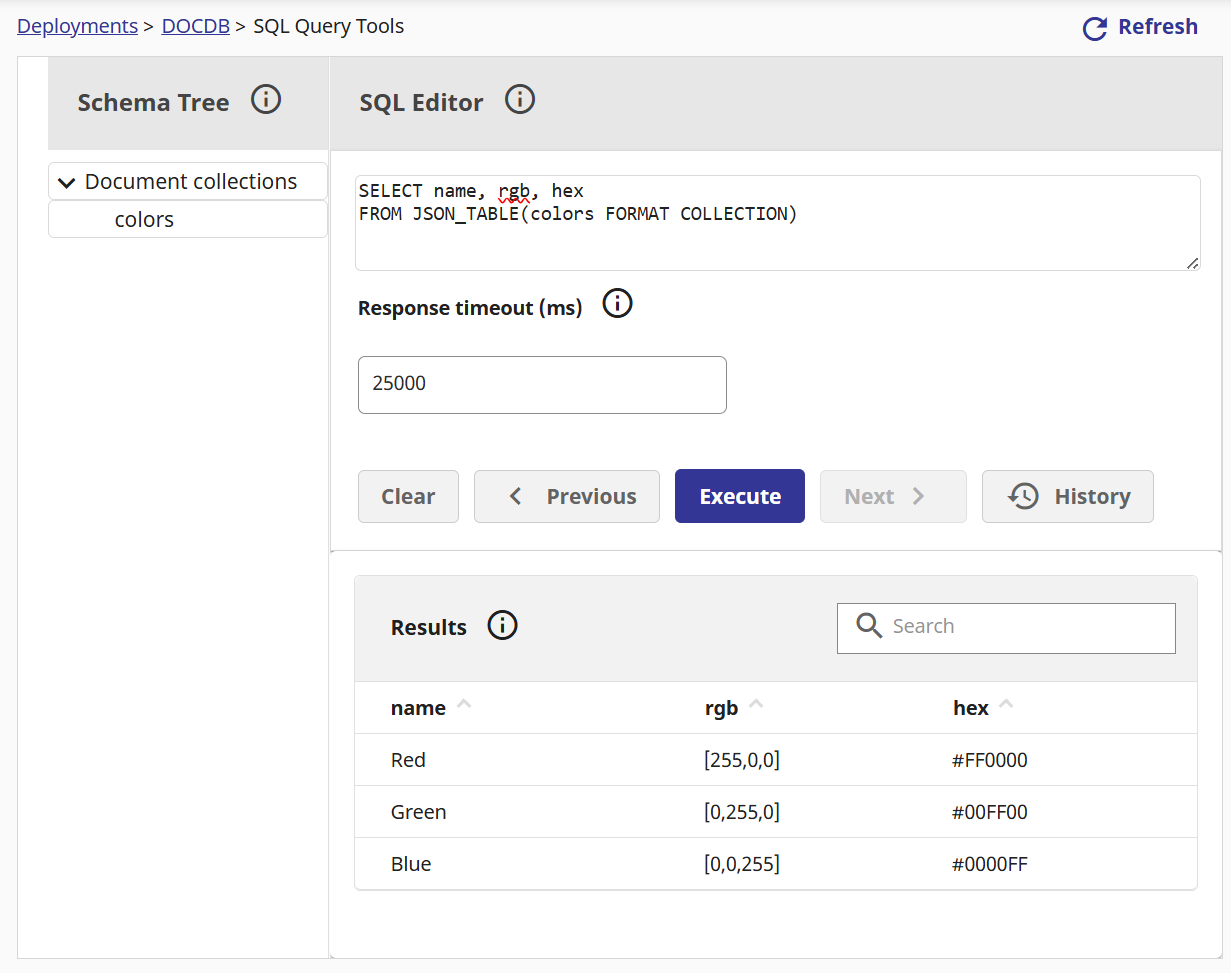Select the colors collection in tree
Viewport: 1231px width, 973px height.
144,220
